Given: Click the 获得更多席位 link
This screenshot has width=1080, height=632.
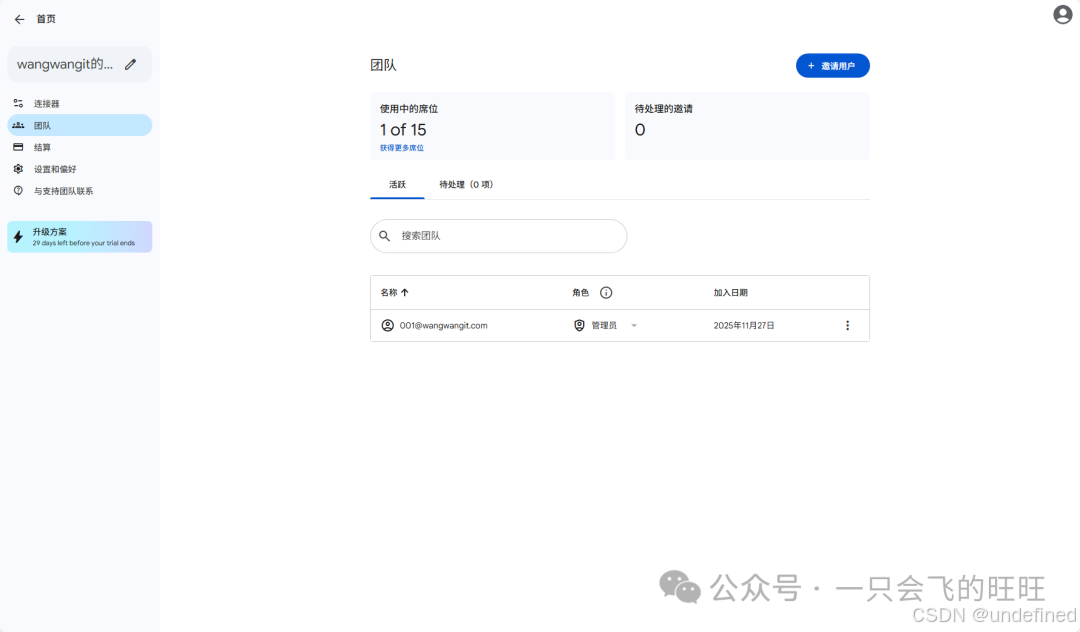Looking at the screenshot, I should pyautogui.click(x=402, y=148).
